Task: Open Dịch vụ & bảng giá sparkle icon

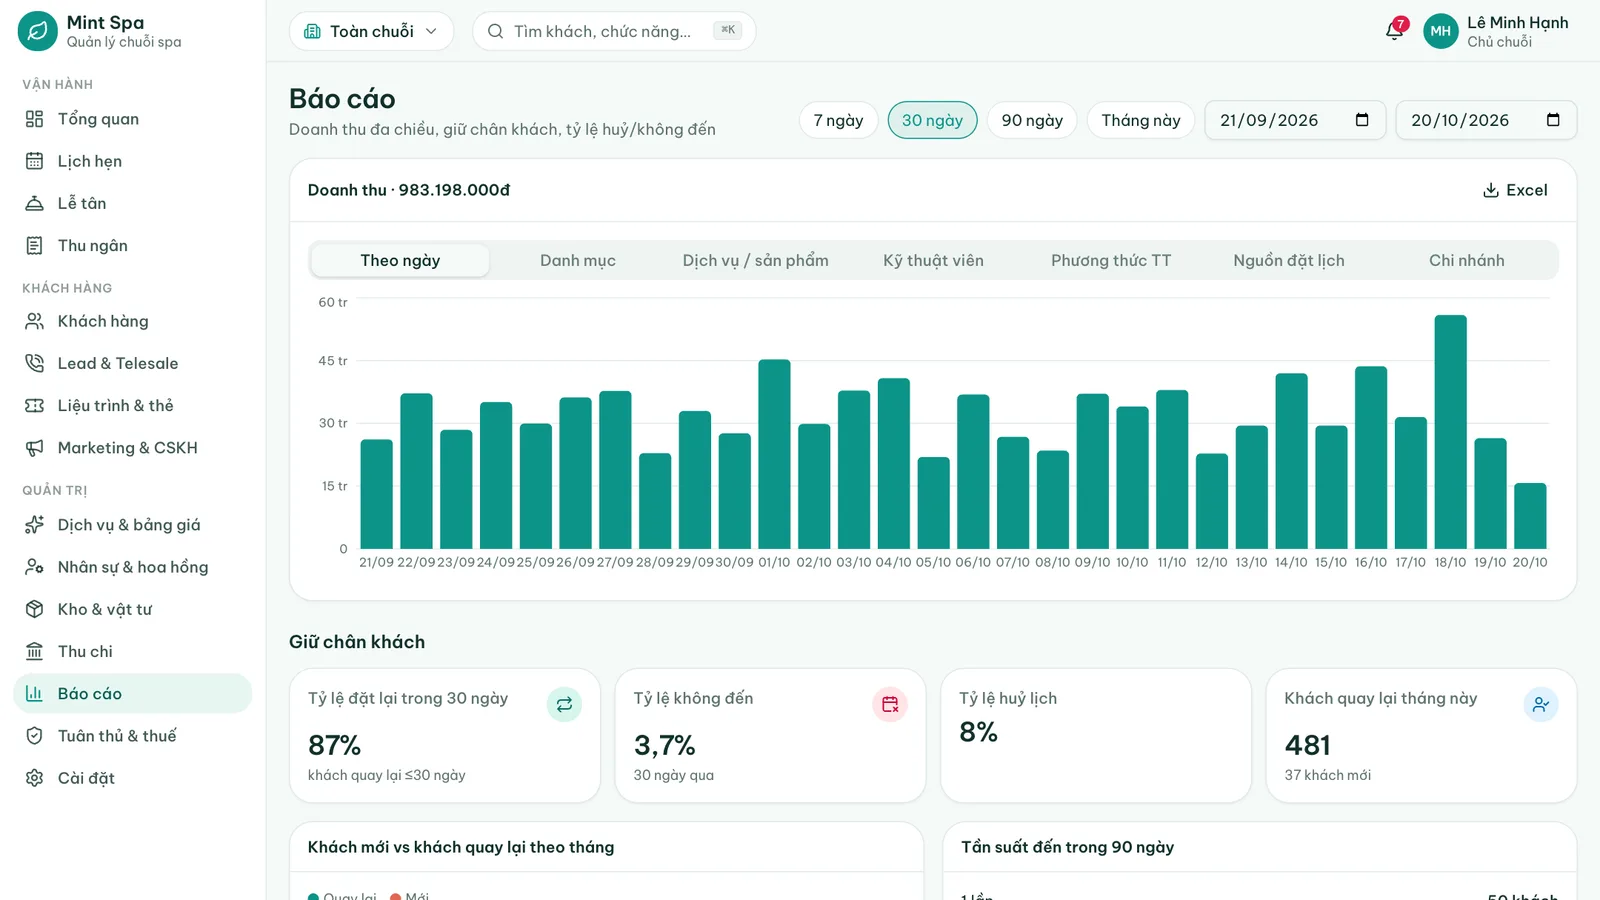Action: (x=34, y=525)
